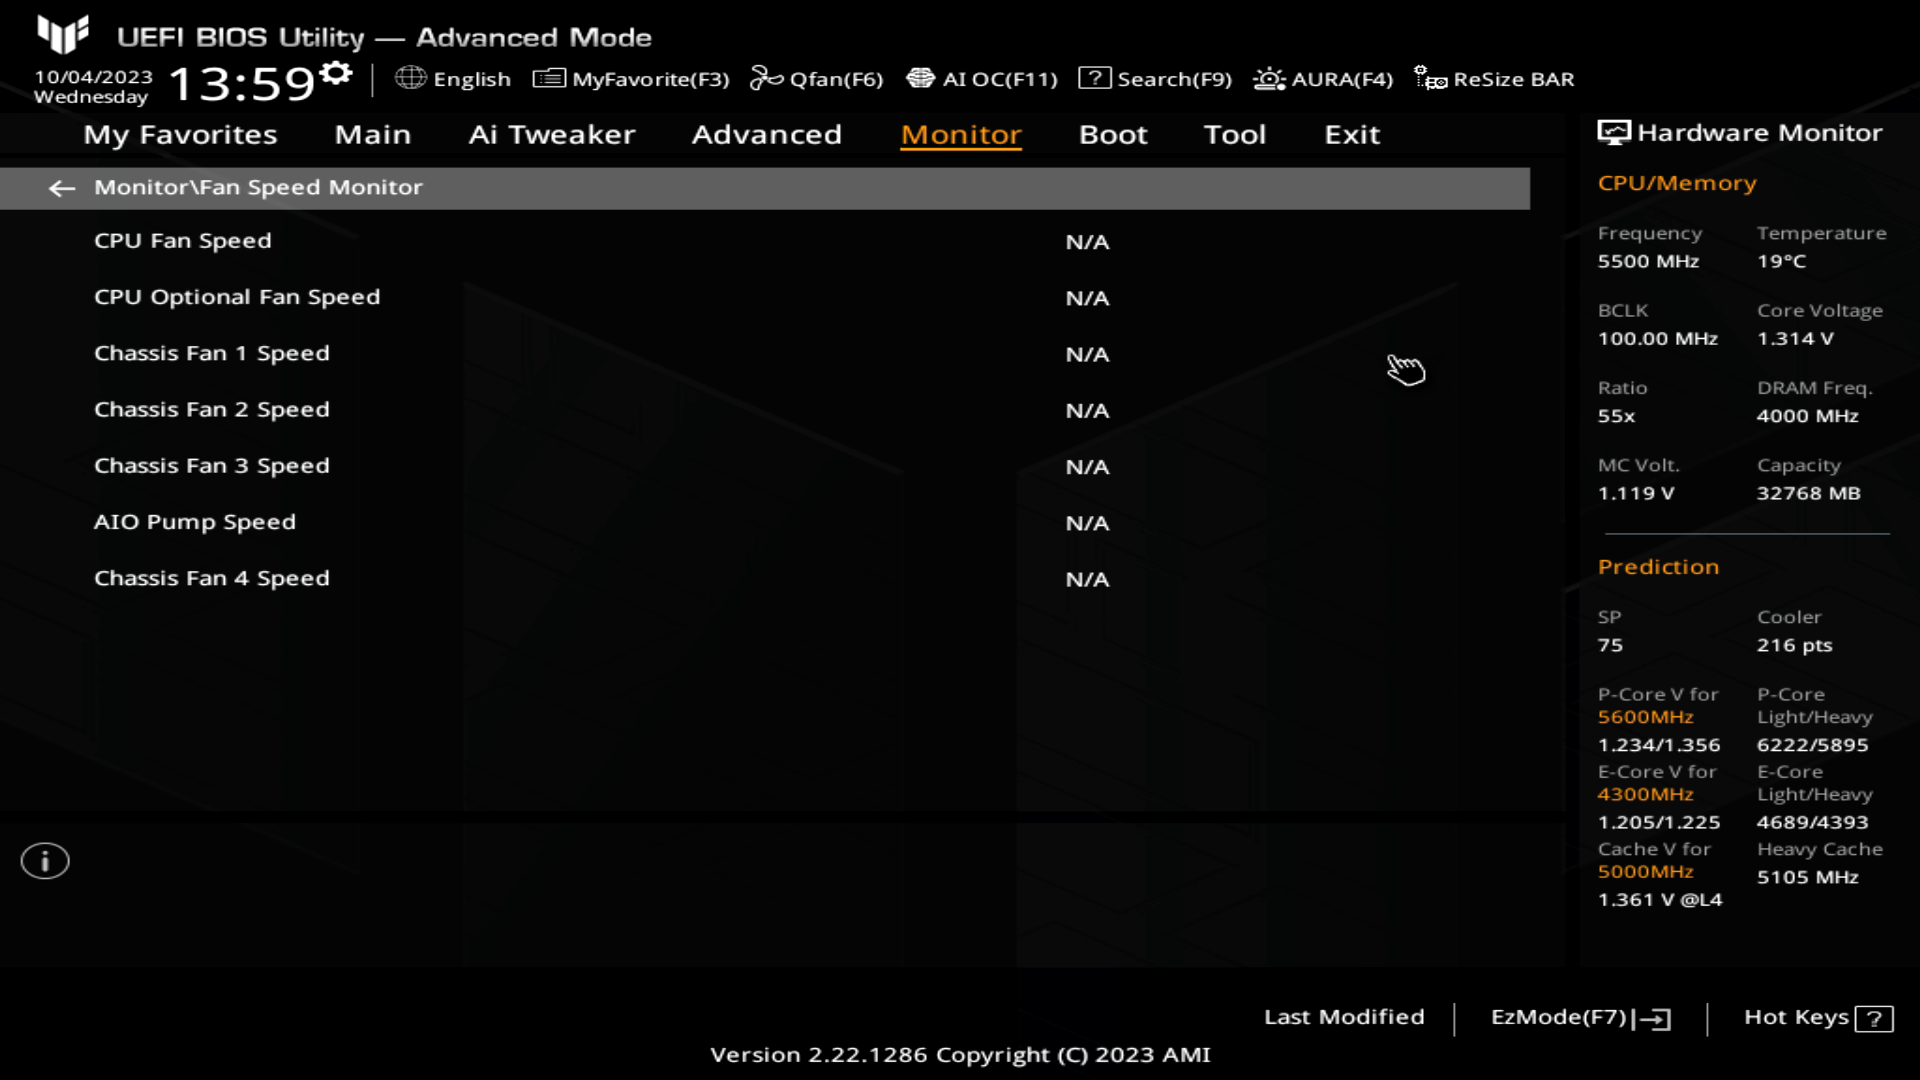The width and height of the screenshot is (1920, 1080).
Task: Click N/A value for AIO Pump Speed
Action: tap(1087, 523)
